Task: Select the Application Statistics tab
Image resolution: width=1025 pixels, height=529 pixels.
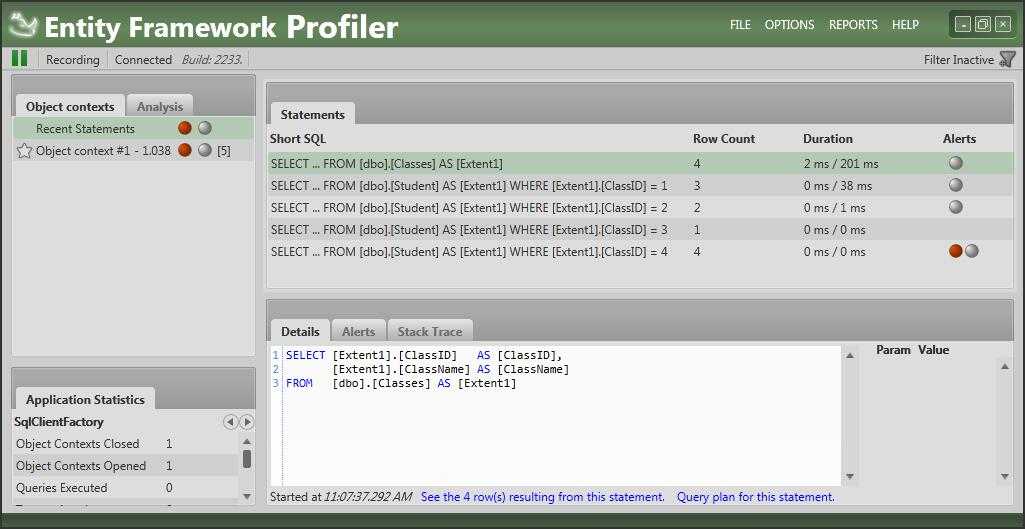Action: (x=85, y=400)
